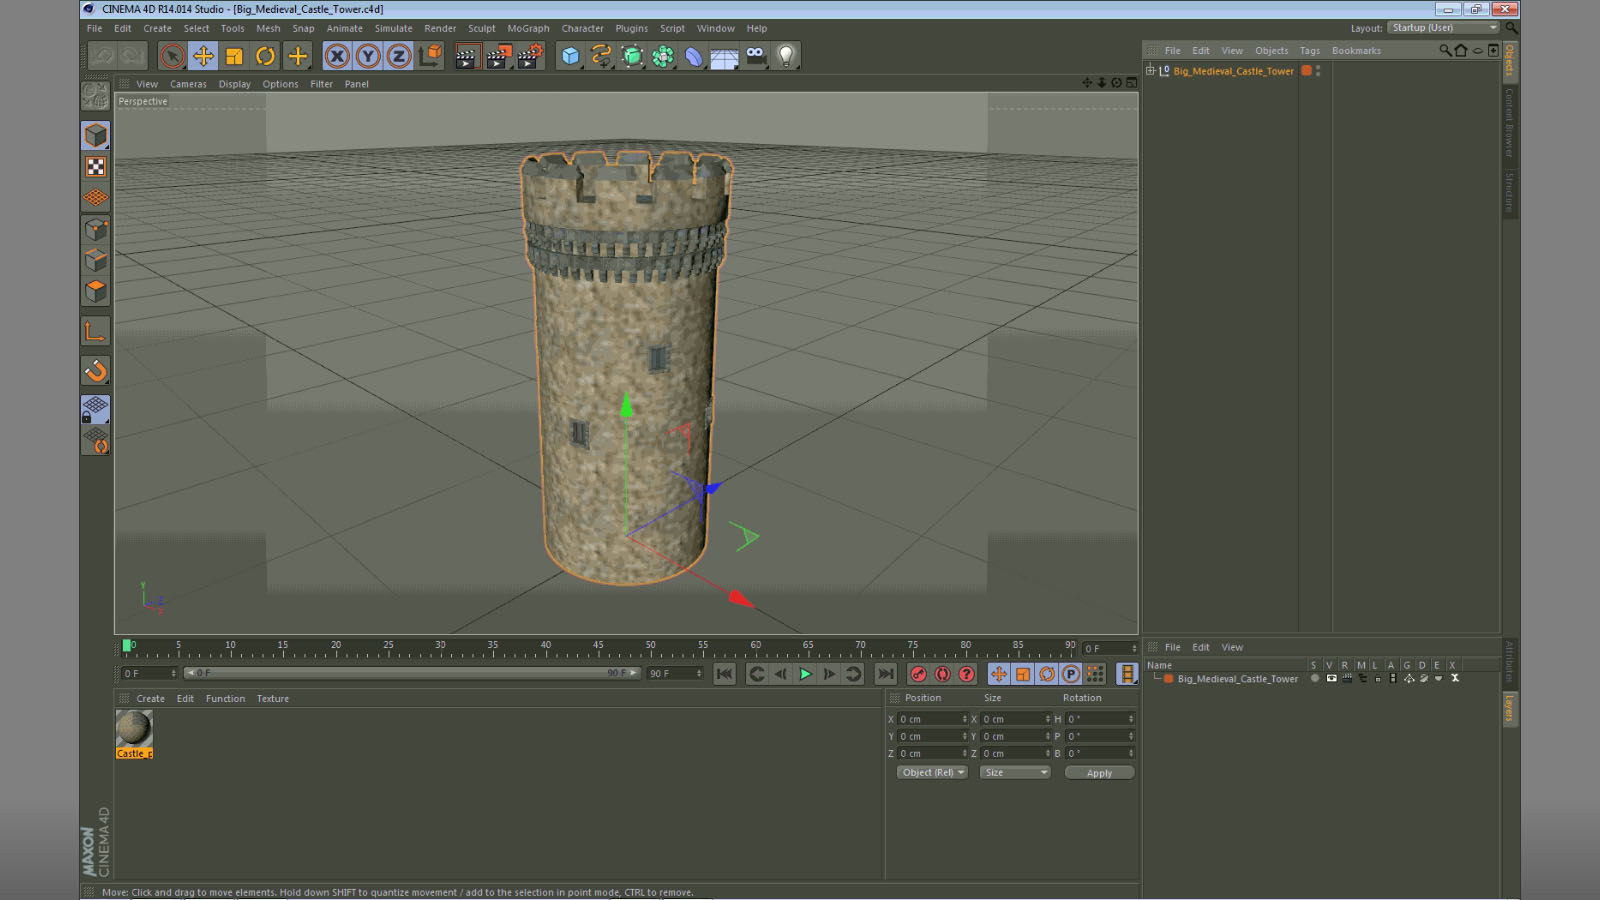Add a Floor environment object
Screen dimensions: 1600x900
point(724,57)
